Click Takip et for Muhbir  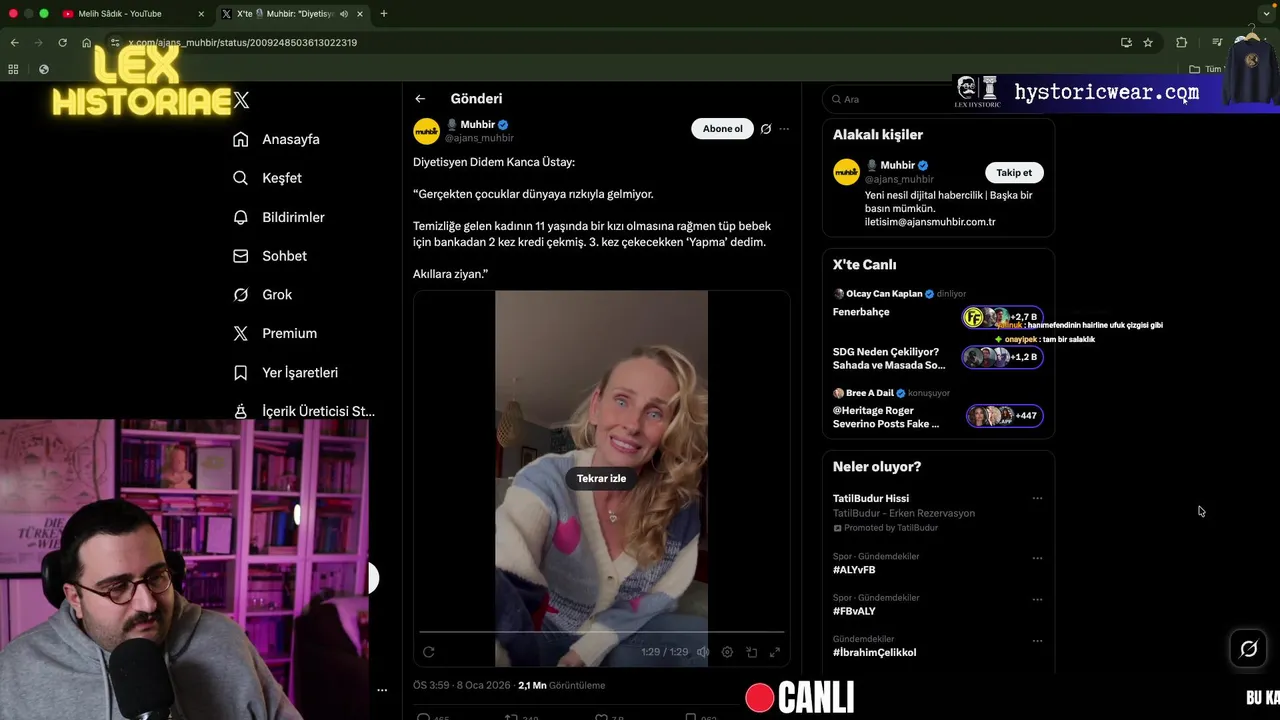(1014, 172)
